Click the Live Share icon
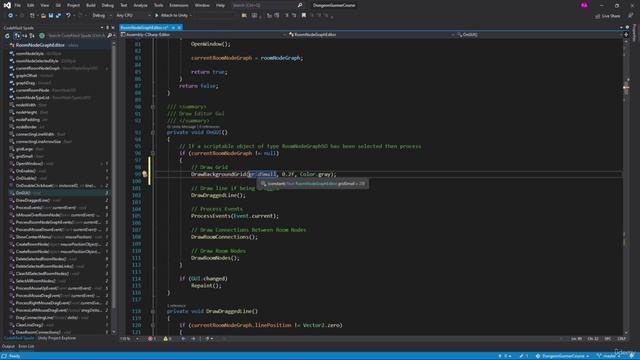The height and width of the screenshot is (360, 640). click(x=598, y=16)
